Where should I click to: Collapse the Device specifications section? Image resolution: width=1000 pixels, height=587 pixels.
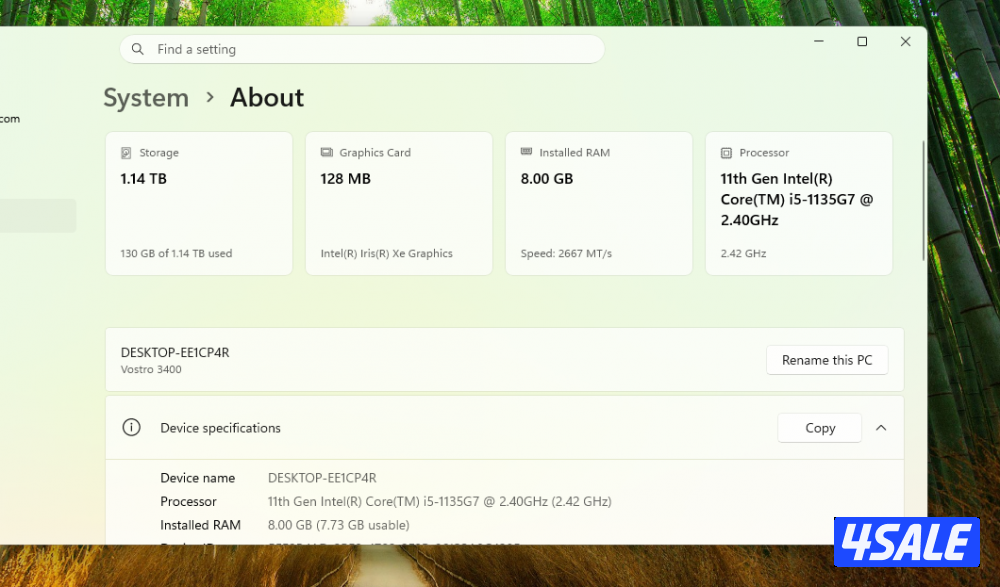pyautogui.click(x=881, y=428)
